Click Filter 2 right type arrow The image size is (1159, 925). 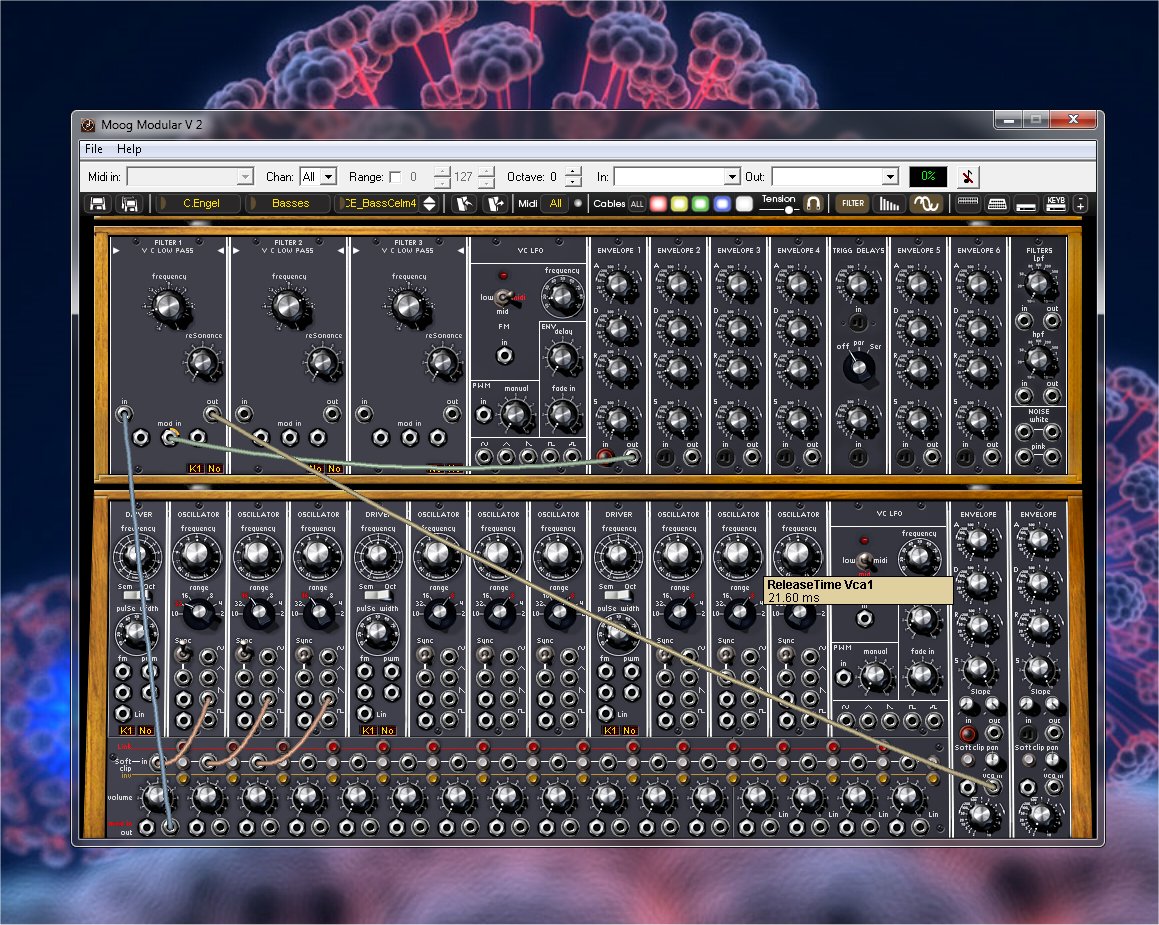click(341, 251)
